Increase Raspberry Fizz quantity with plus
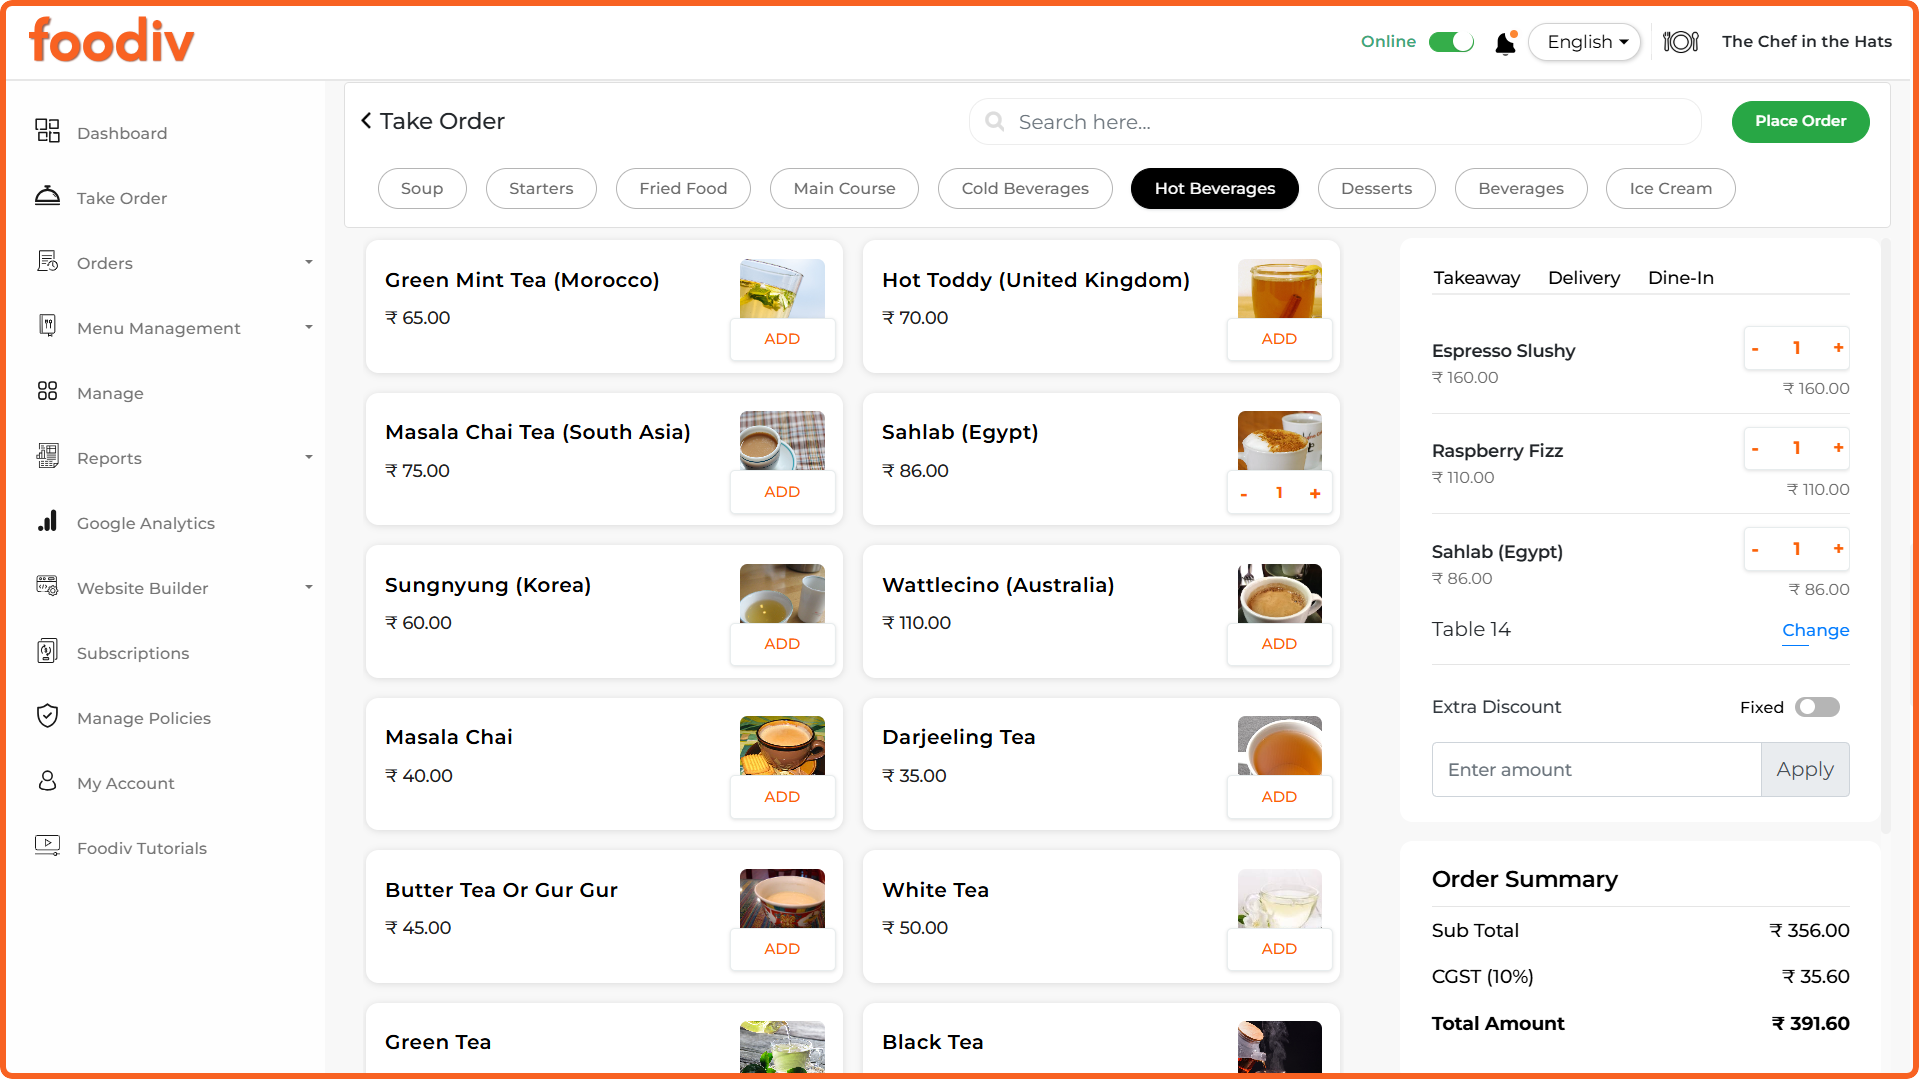 (1838, 448)
